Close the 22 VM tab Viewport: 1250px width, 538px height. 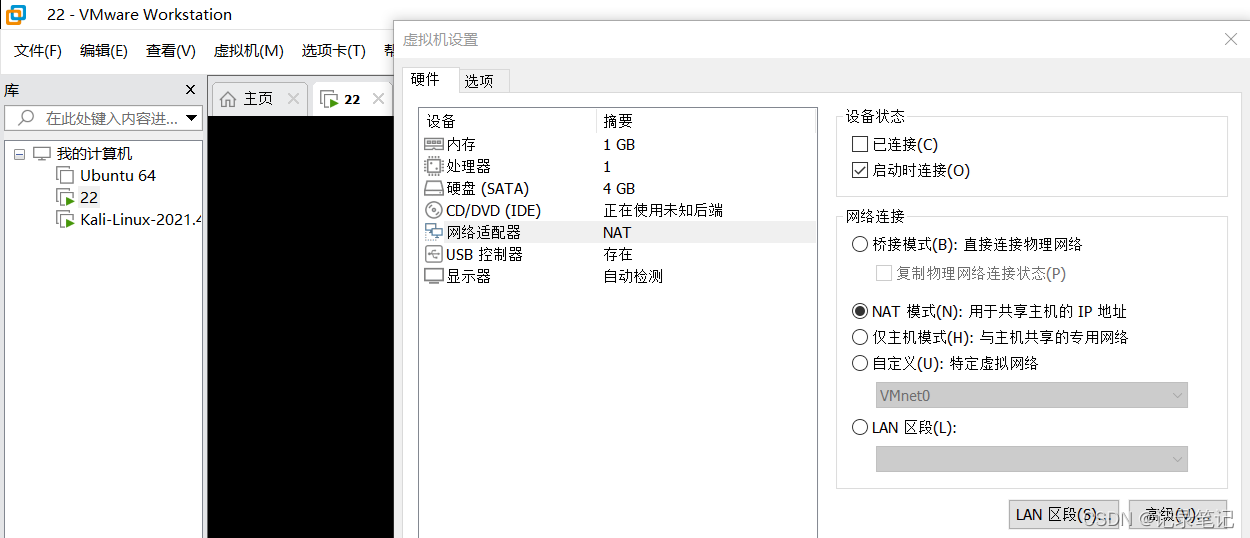point(378,98)
